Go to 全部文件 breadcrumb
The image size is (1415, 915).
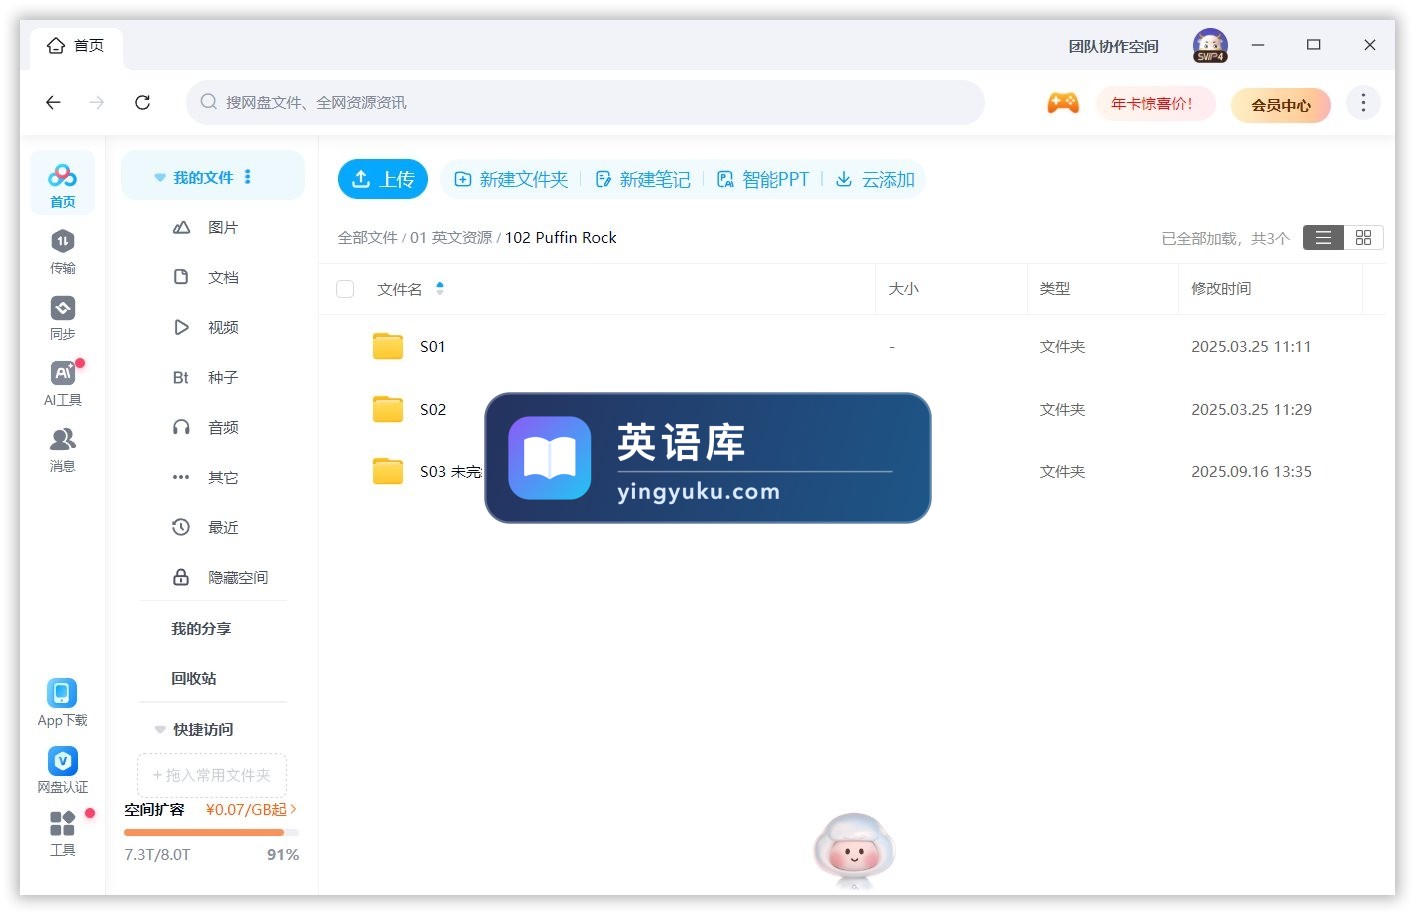pyautogui.click(x=367, y=237)
